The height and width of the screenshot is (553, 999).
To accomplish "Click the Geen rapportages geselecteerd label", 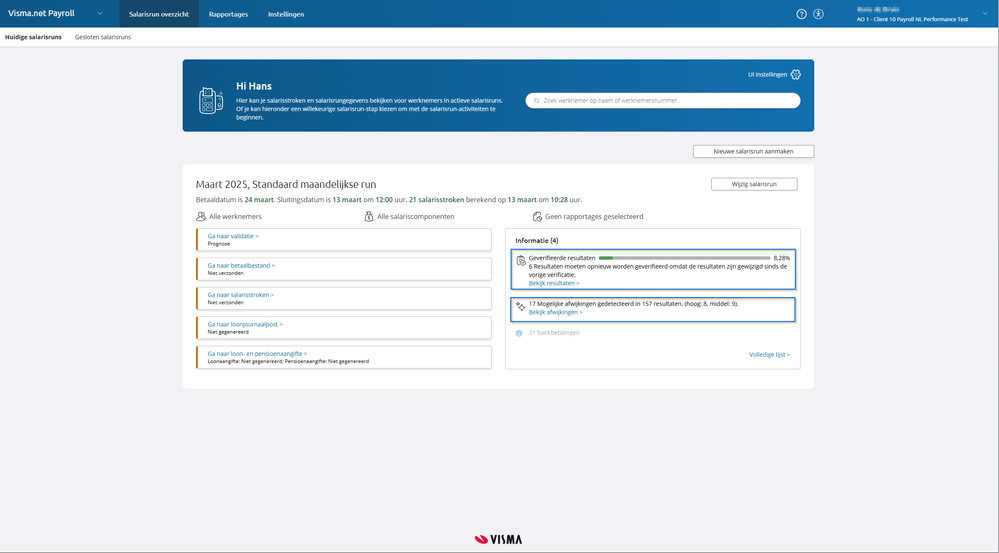I will click(x=594, y=217).
